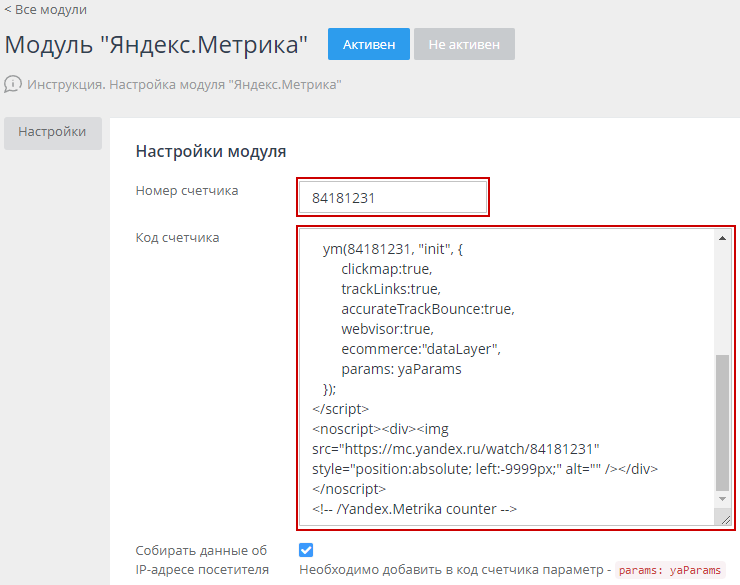Click the counter code scrollbar thumb

722,420
